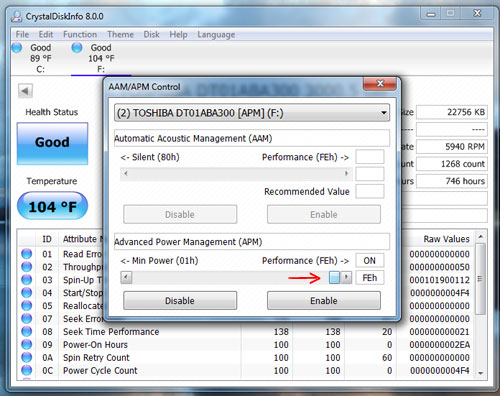
Task: Select the Spin Retry Count row
Action: pyautogui.click(x=246, y=358)
